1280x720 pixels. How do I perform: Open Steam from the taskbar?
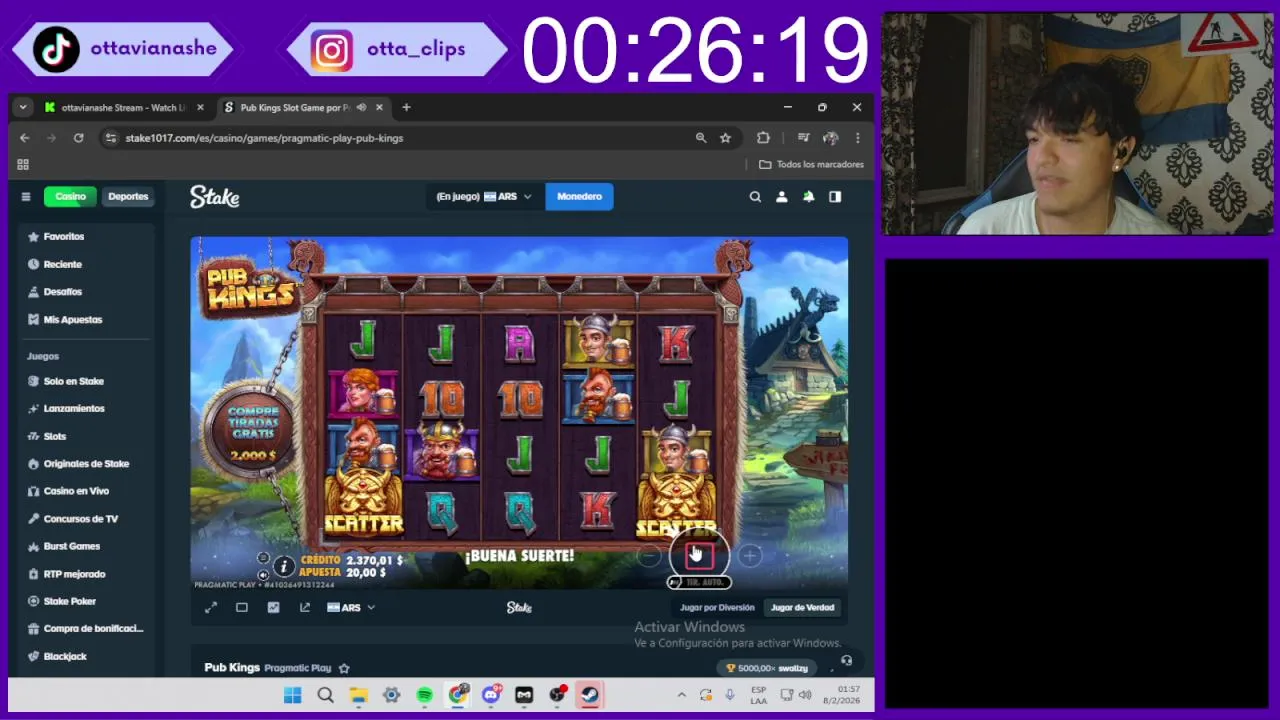590,695
